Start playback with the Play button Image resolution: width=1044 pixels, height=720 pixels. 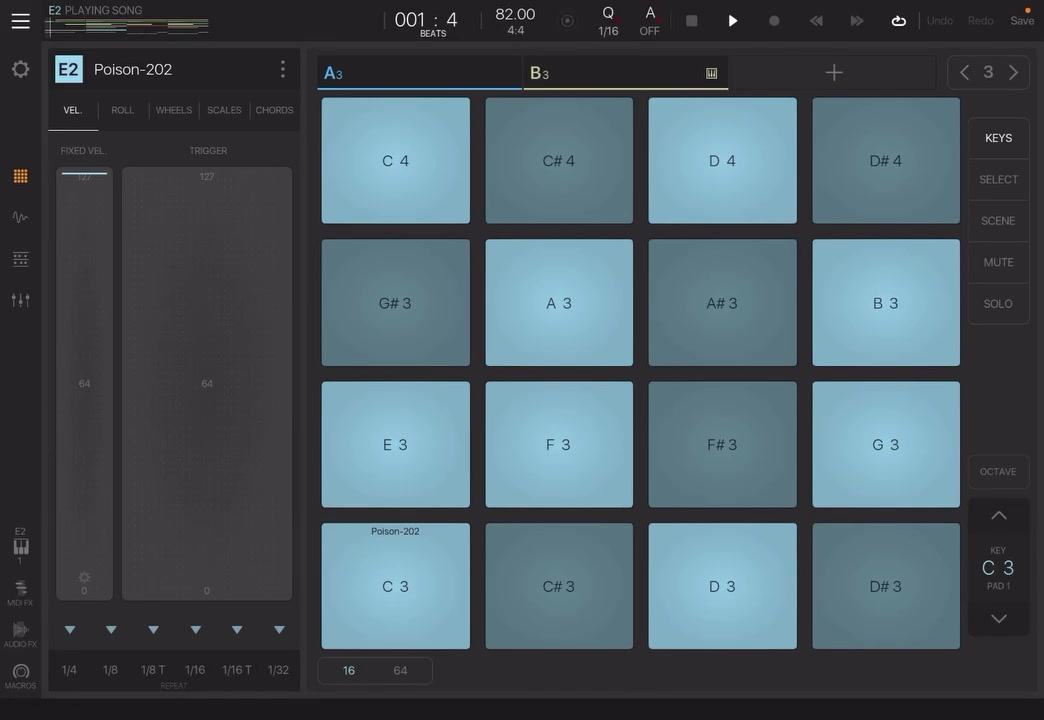coord(733,21)
